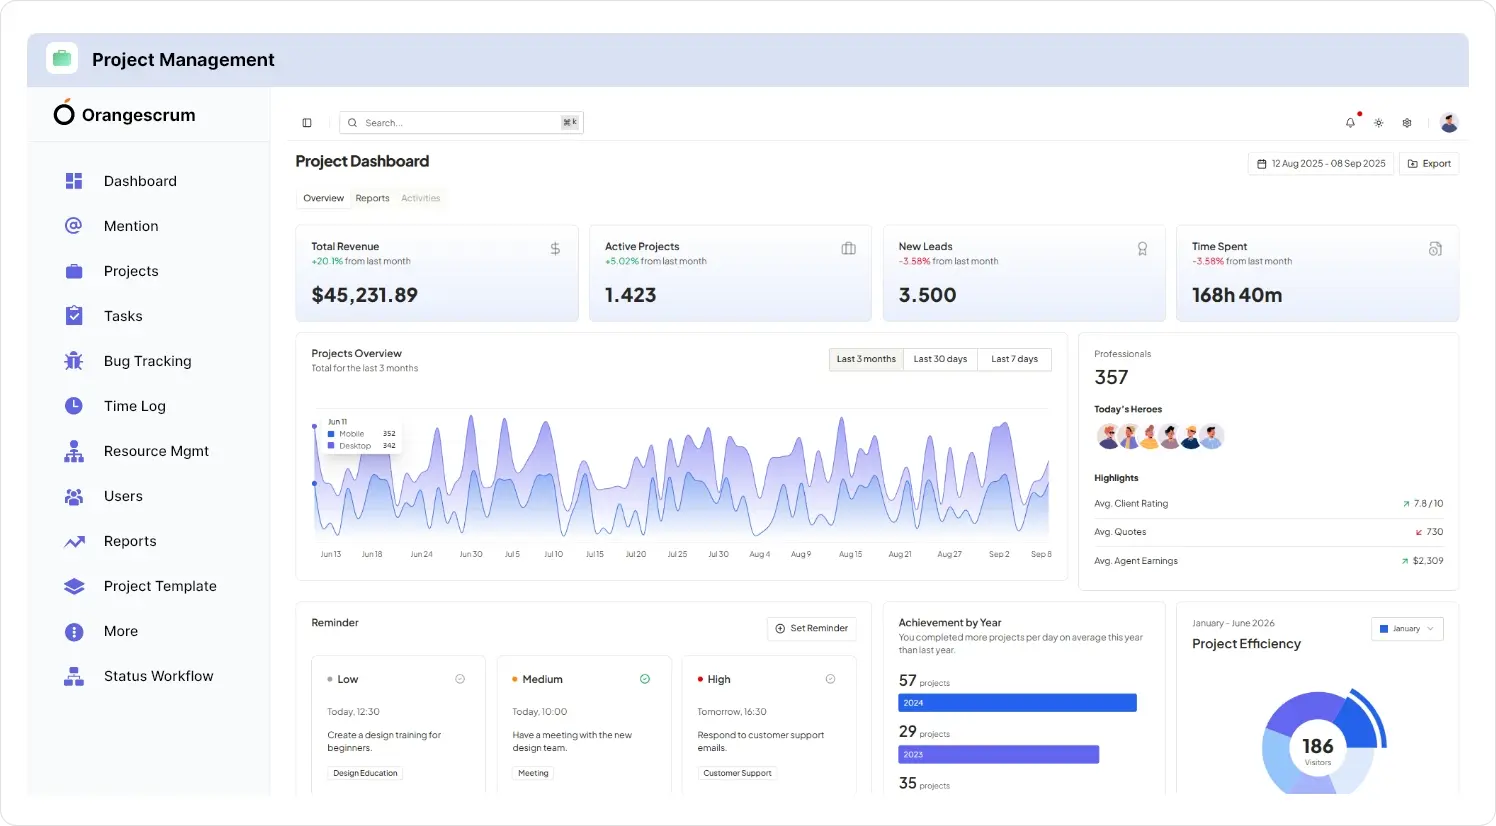This screenshot has width=1496, height=826.
Task: Mark the Low reminder as complete
Action: pyautogui.click(x=460, y=679)
